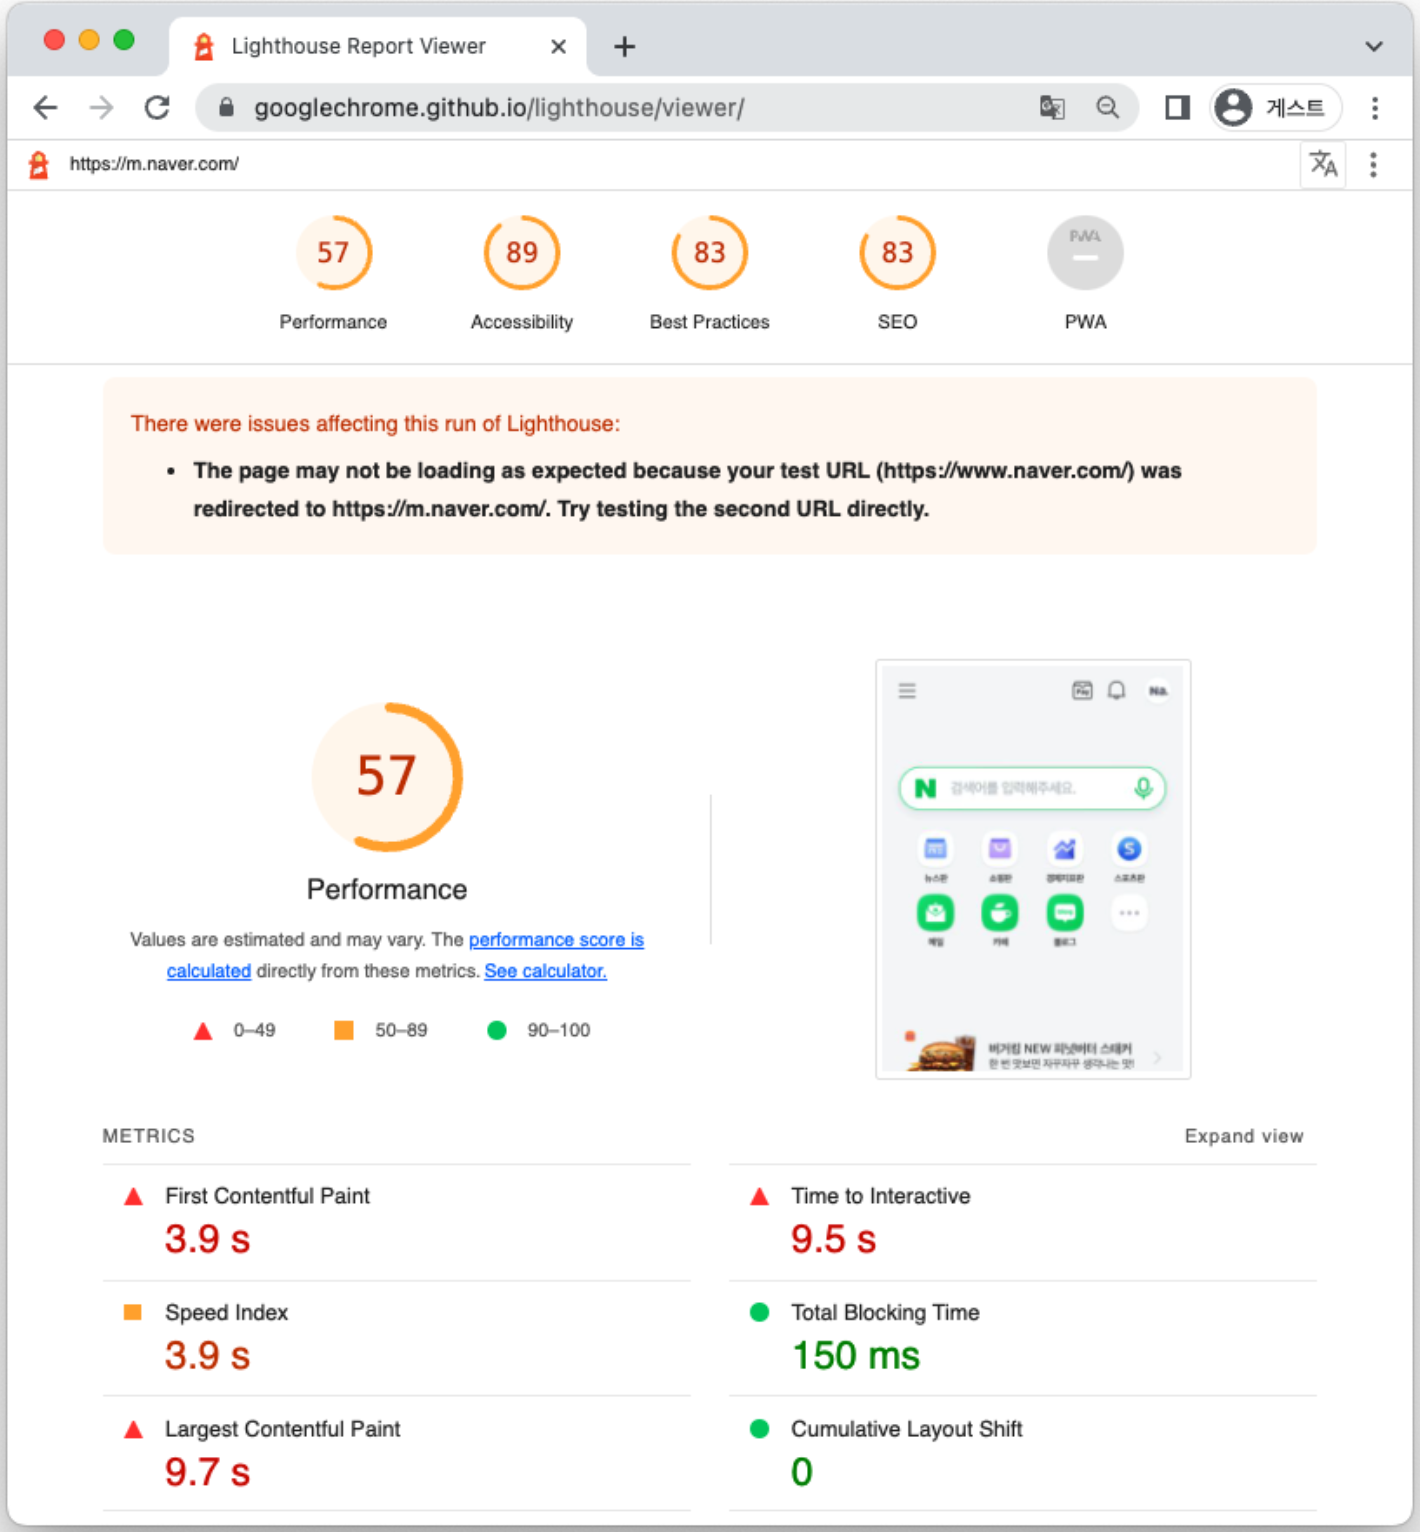Click the red triangle beside Time to Interactive
Image resolution: width=1420 pixels, height=1532 pixels.
coord(760,1196)
